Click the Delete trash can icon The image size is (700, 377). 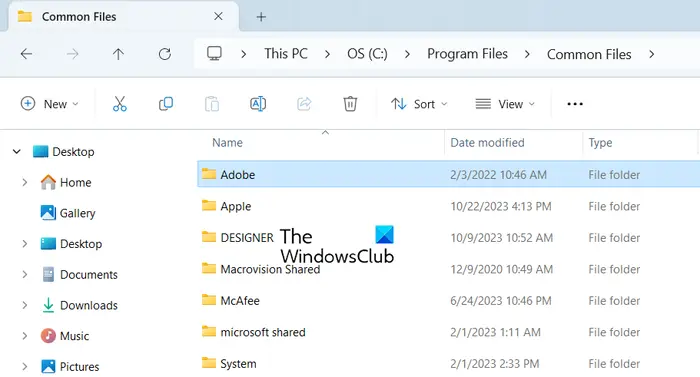coord(350,104)
